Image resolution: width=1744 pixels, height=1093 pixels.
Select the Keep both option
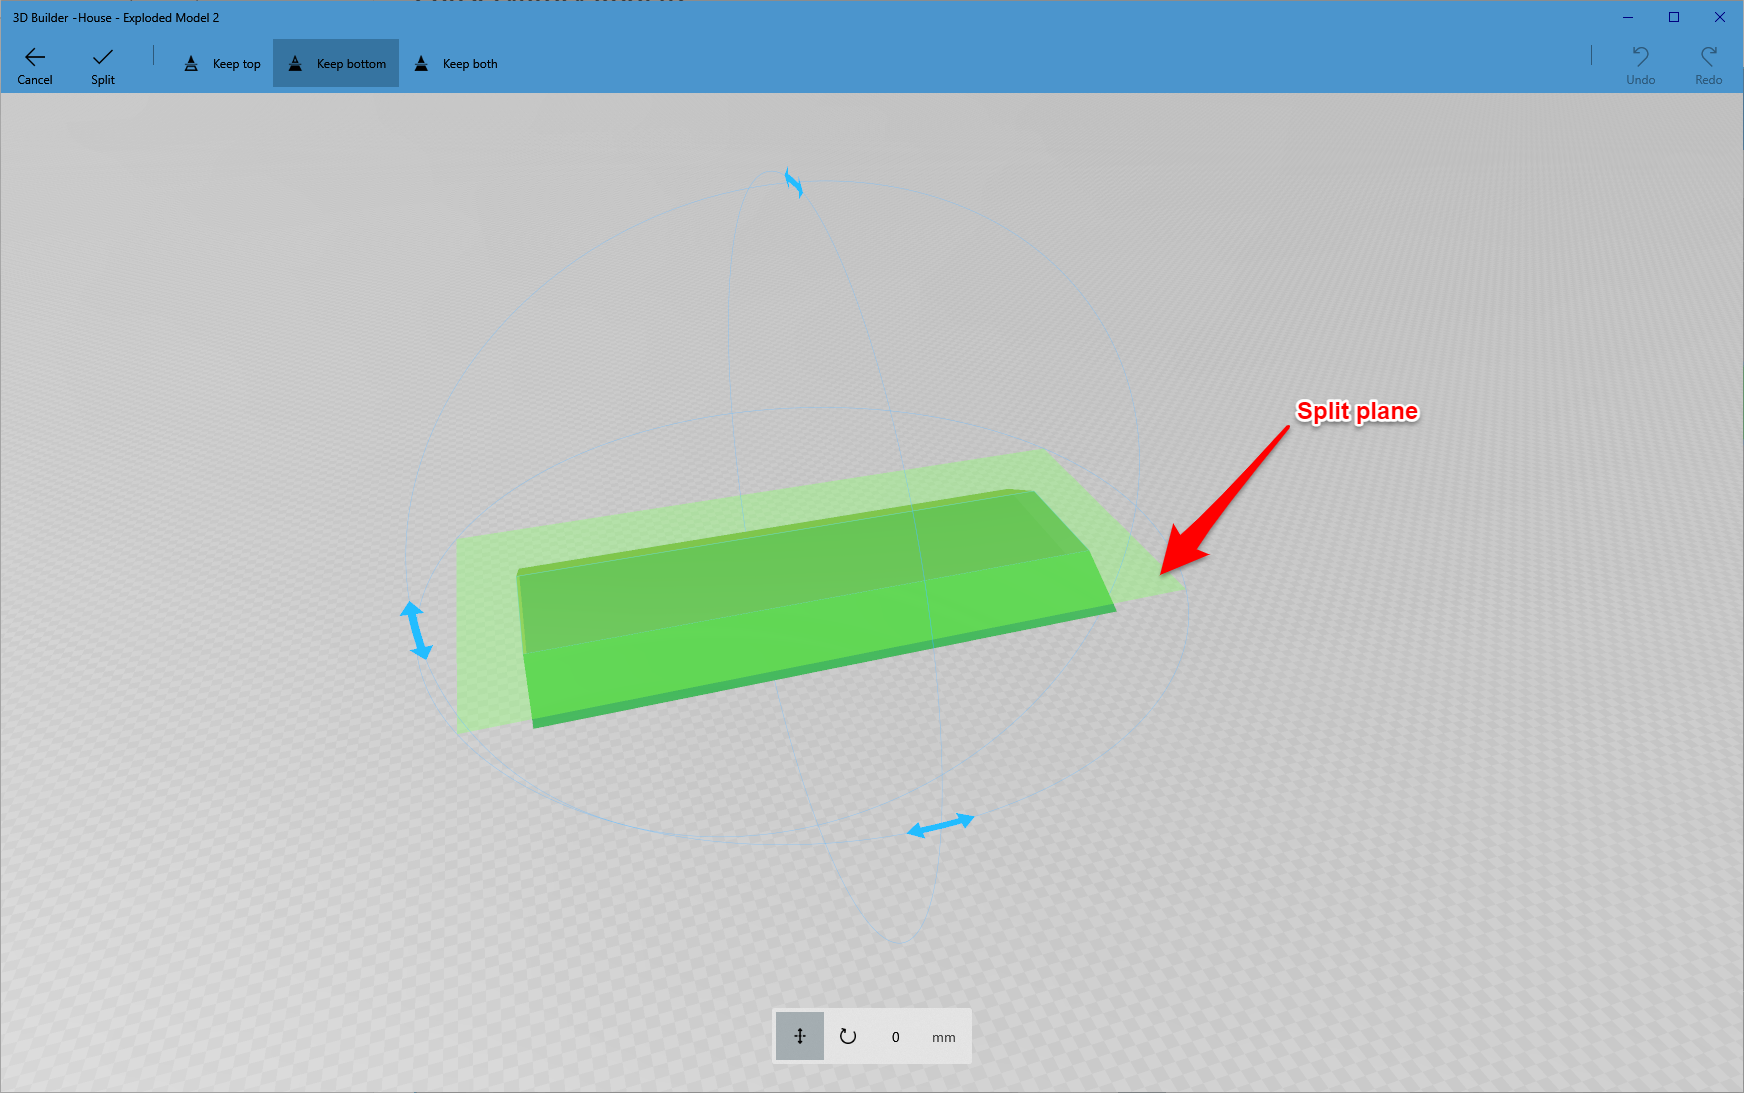[456, 64]
